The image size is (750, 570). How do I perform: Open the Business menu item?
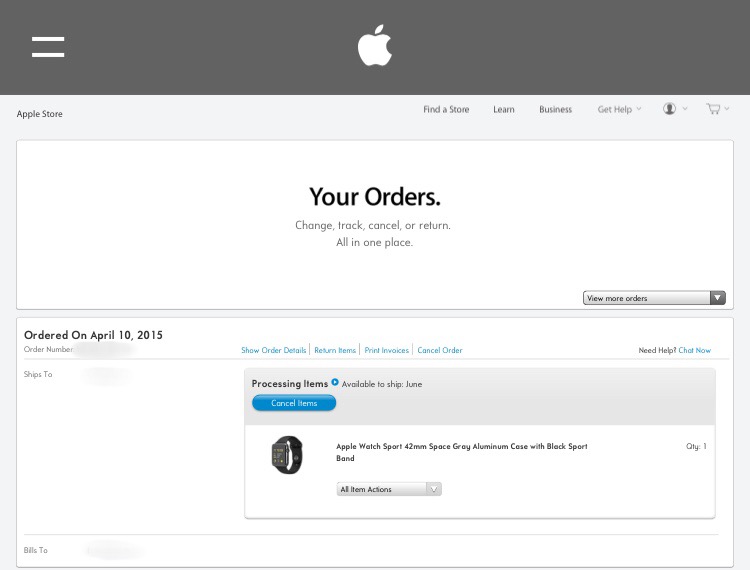coord(555,110)
